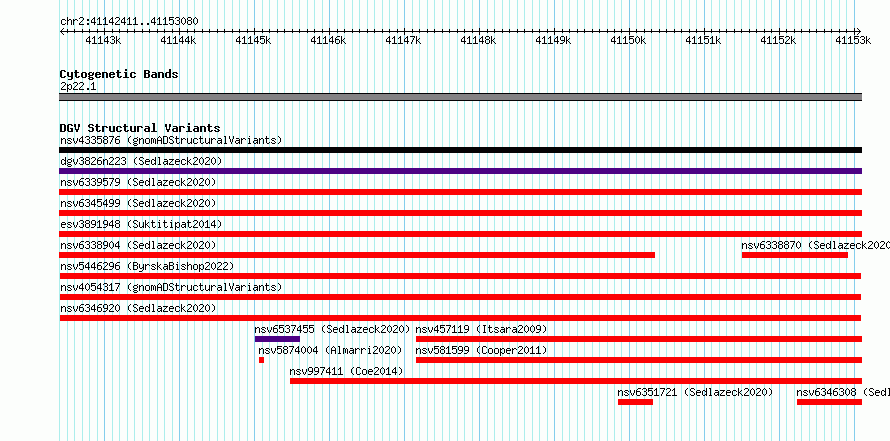Click the purple dgv3826n223 variant bar
Screen dimensions: 890x441
[460, 171]
